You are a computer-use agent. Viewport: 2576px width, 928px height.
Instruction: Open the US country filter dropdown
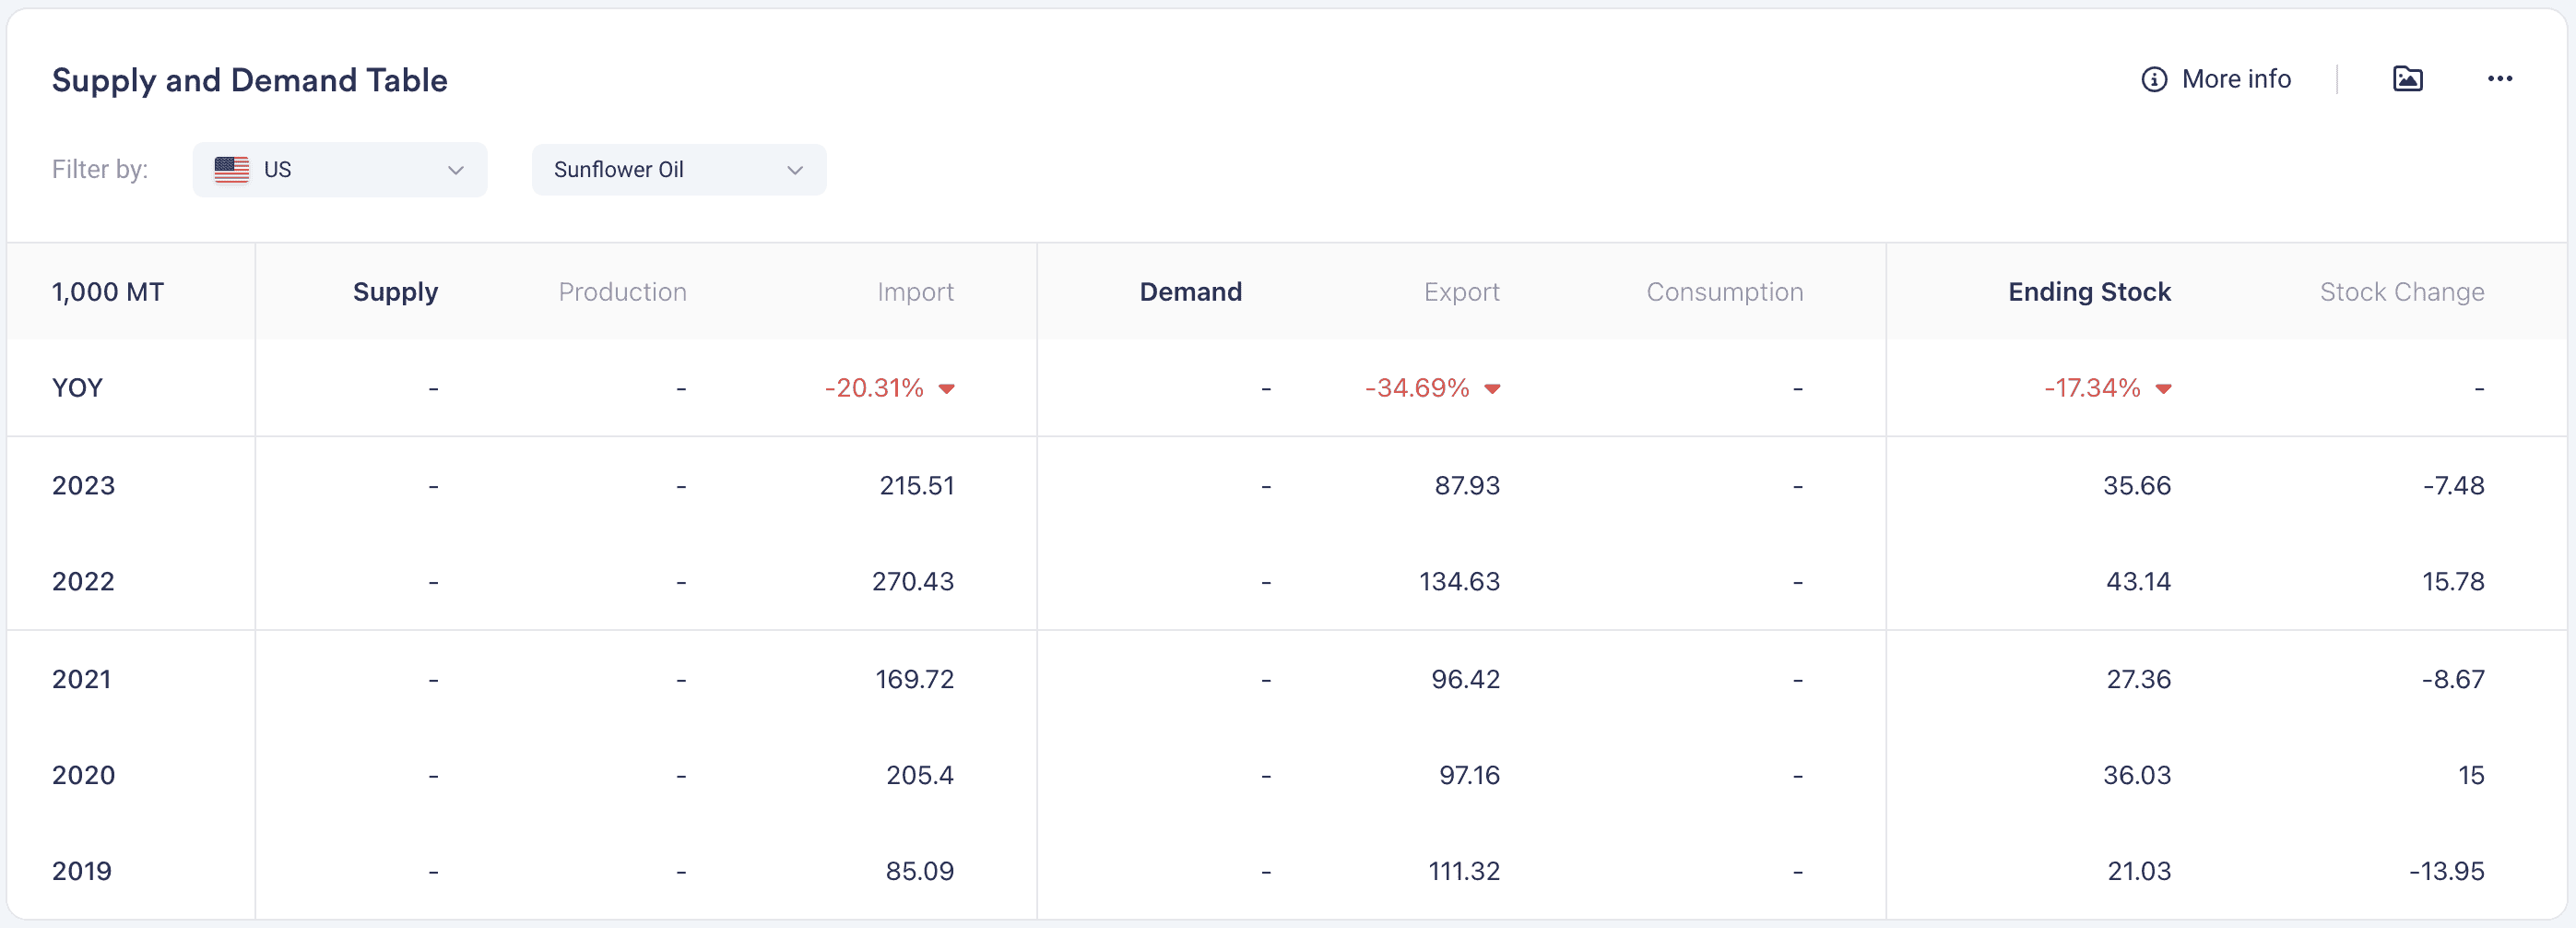point(340,170)
